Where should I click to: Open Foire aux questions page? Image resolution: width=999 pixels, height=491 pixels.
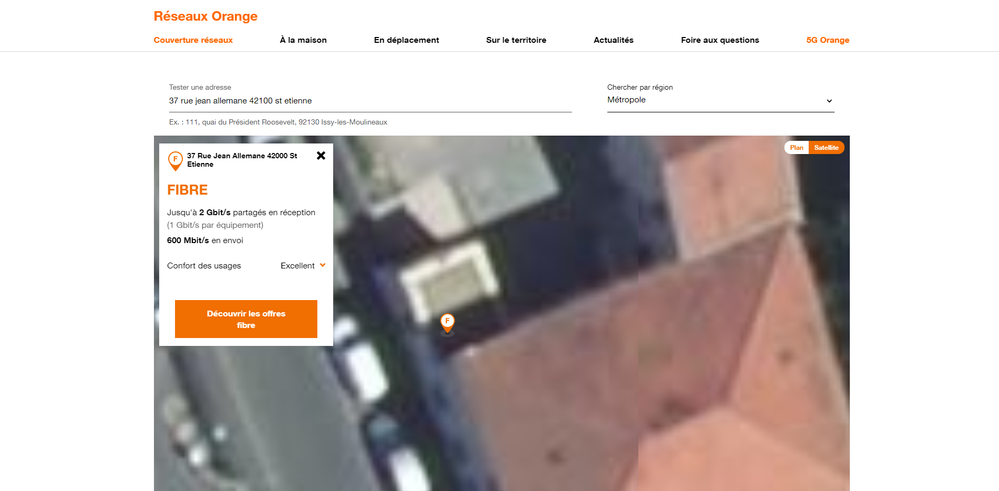coord(720,40)
